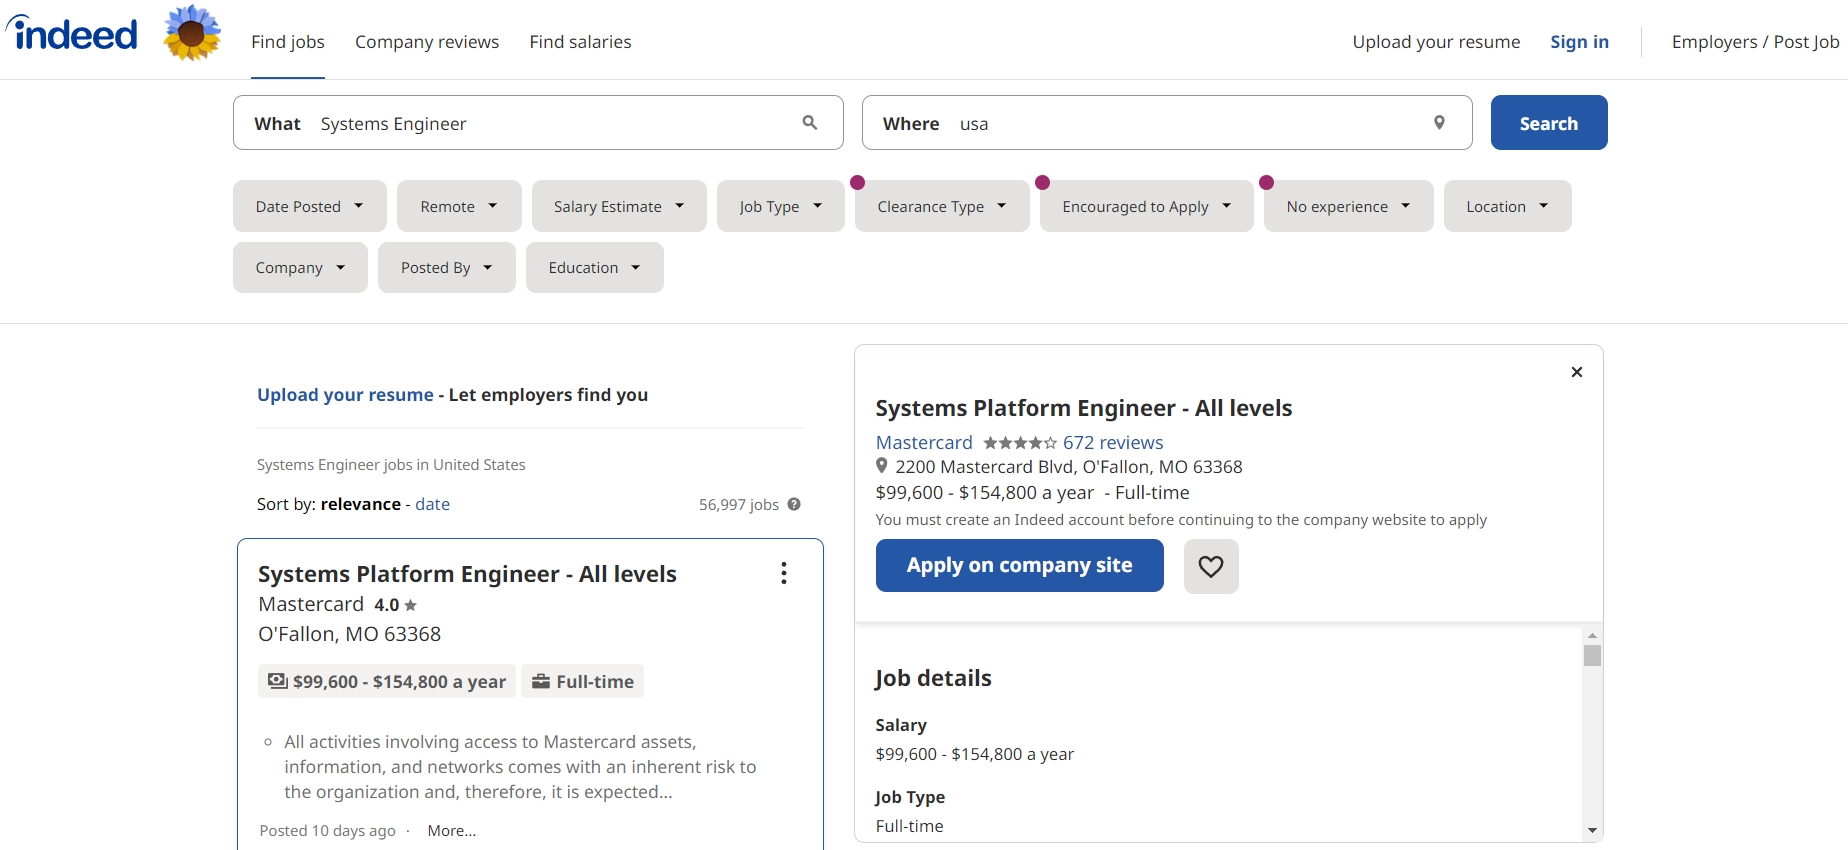Click Upload your resume link in results
This screenshot has height=850, width=1848.
(x=345, y=395)
